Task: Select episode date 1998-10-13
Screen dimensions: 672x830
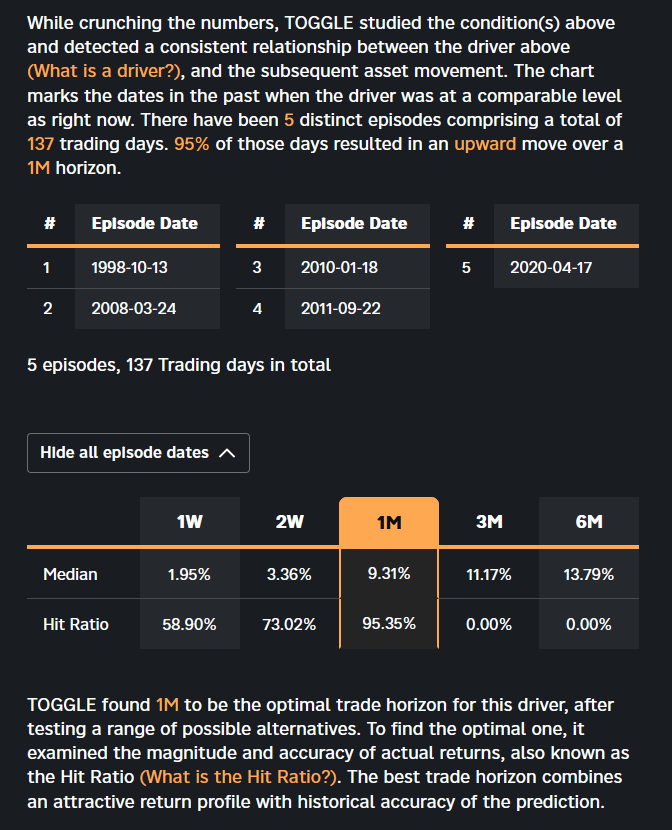Action: (129, 267)
